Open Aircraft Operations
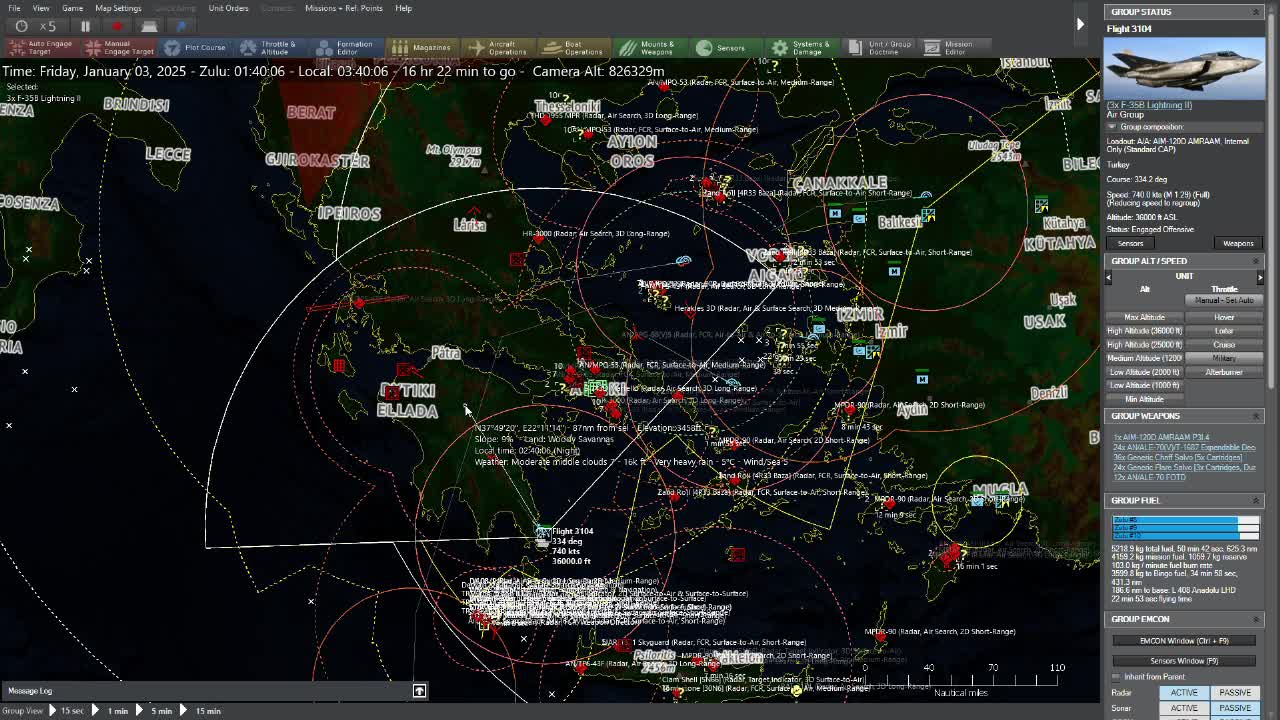The image size is (1280, 720). tap(497, 47)
